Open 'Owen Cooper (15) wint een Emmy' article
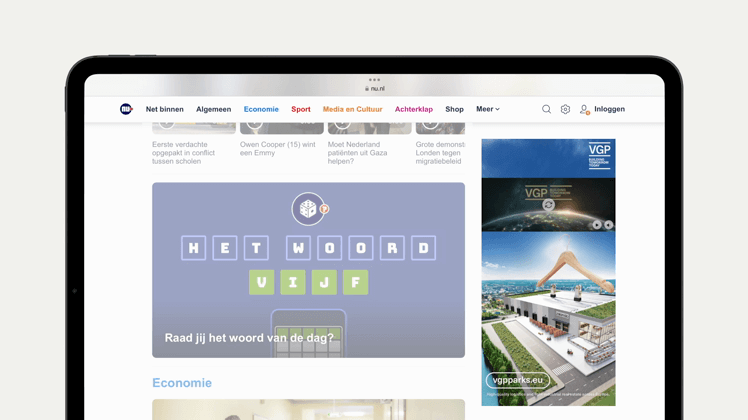 [277, 148]
